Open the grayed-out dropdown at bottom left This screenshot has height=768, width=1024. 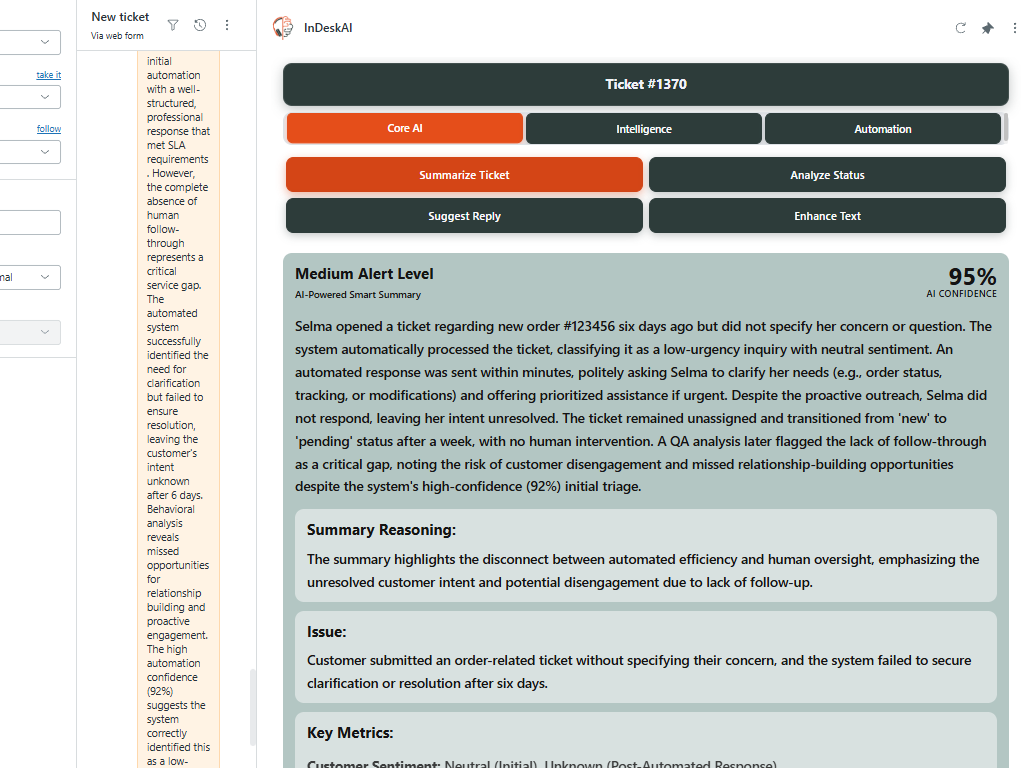(30, 331)
